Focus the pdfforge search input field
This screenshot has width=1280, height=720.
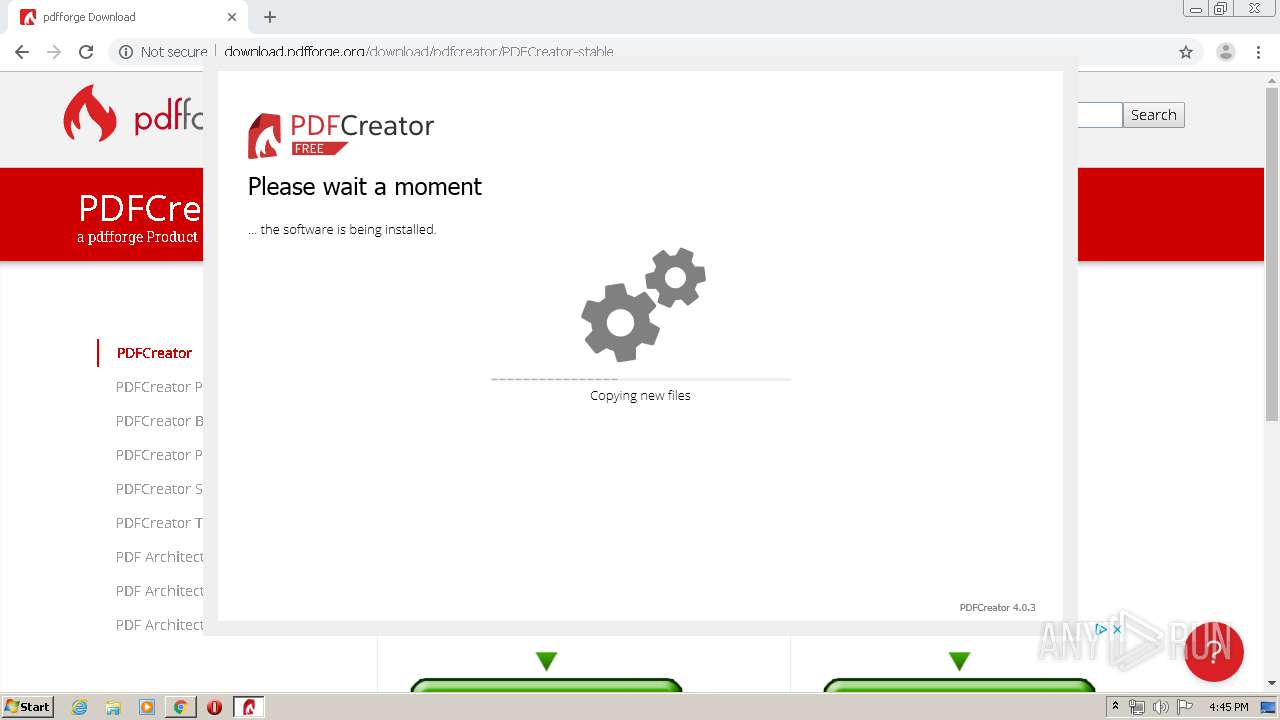pos(1100,115)
